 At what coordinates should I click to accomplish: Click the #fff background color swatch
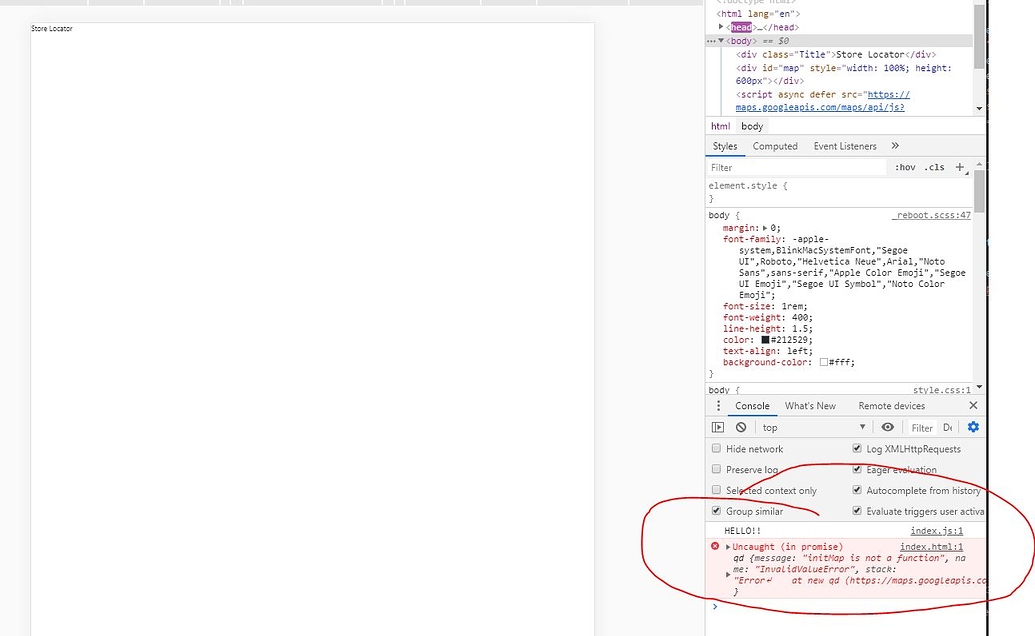824,362
